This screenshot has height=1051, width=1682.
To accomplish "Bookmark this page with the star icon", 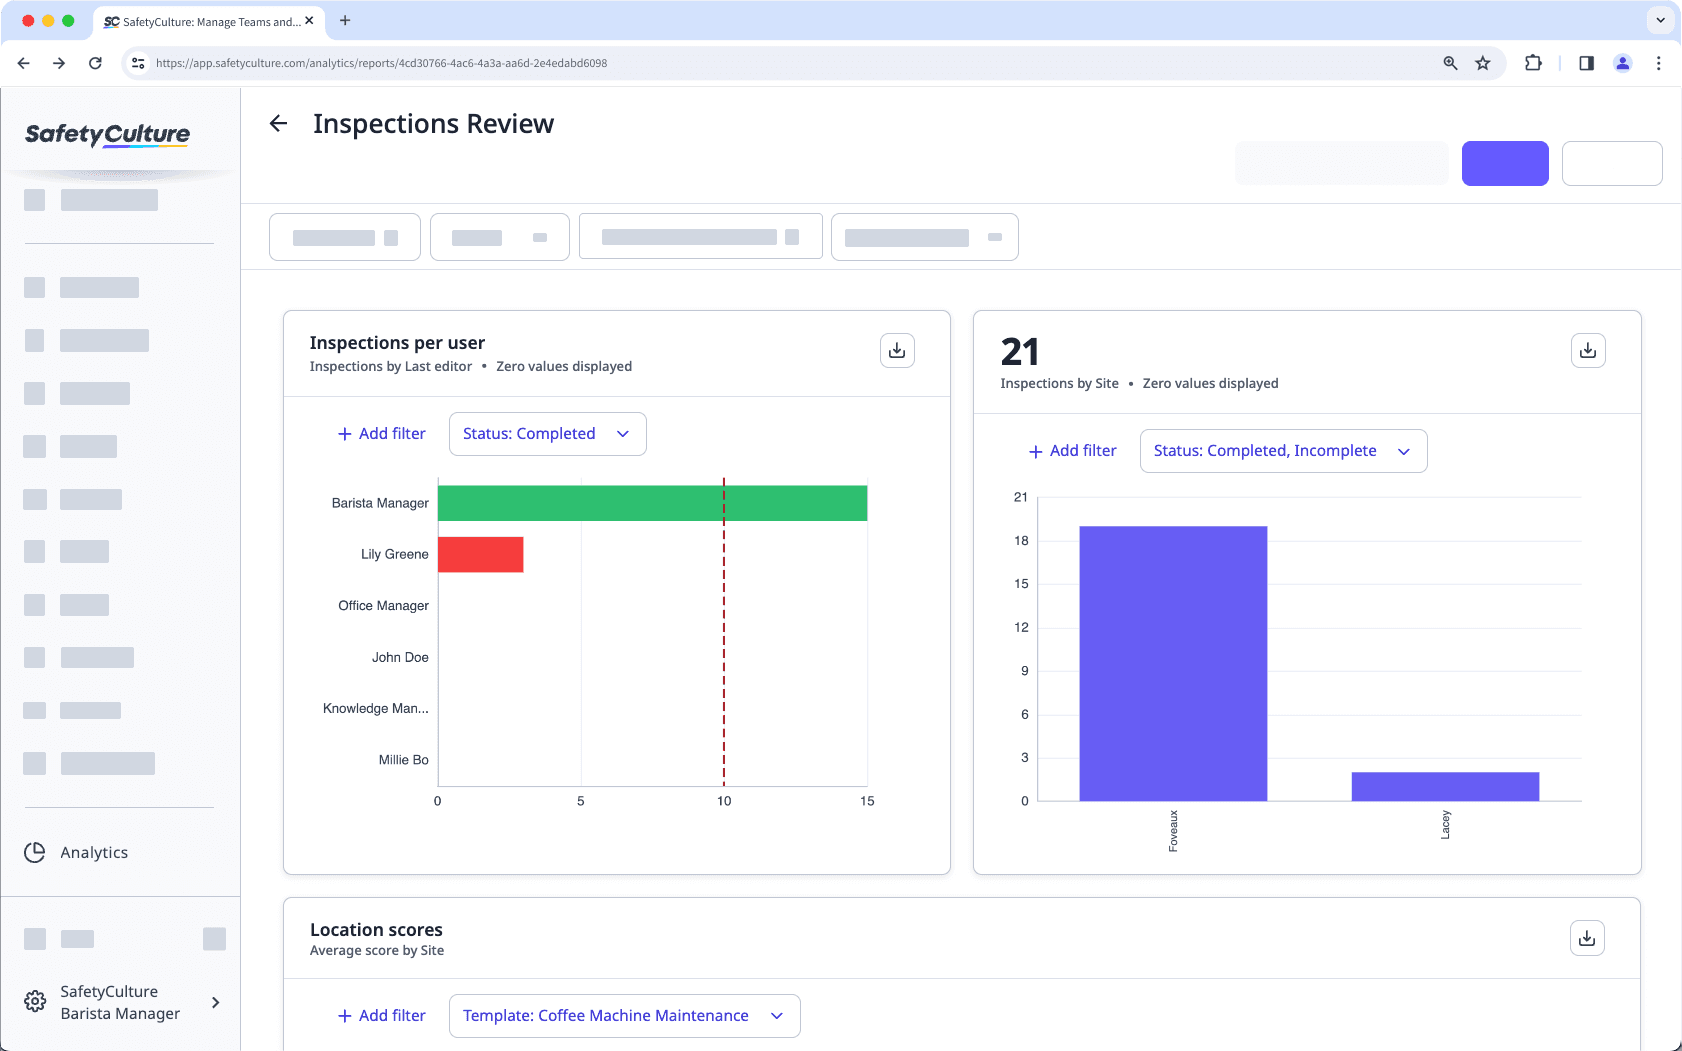I will click(1483, 63).
